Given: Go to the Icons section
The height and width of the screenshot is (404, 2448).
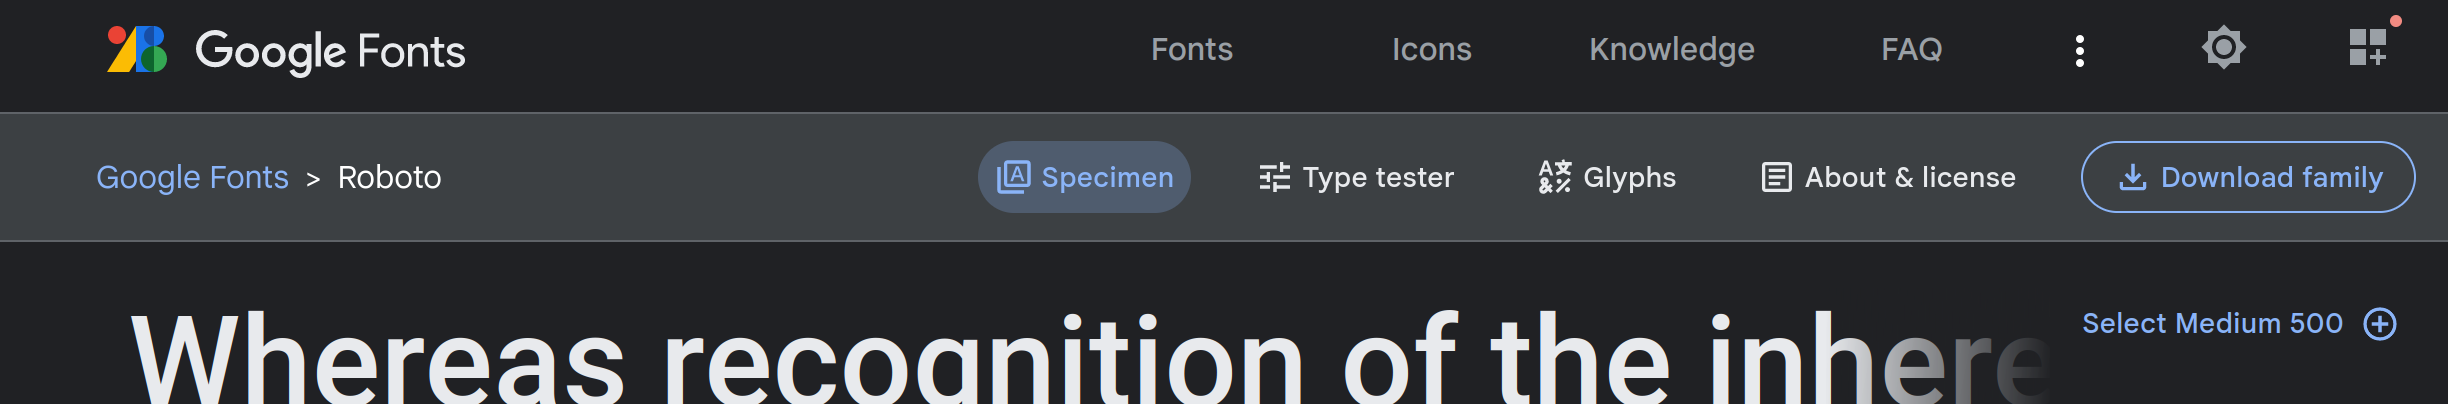Looking at the screenshot, I should pyautogui.click(x=1431, y=49).
